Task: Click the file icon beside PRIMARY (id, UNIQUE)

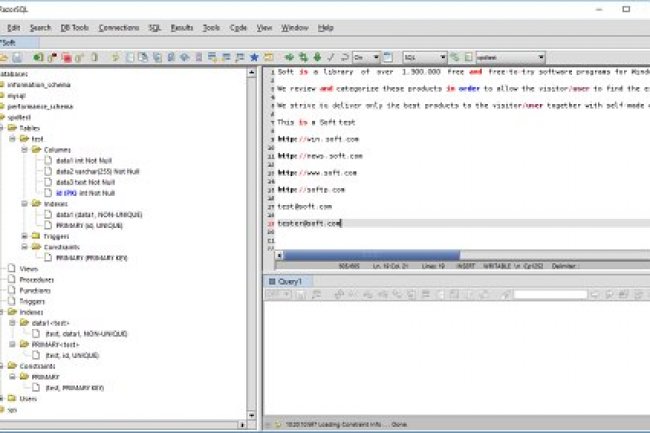Action: click(49, 225)
